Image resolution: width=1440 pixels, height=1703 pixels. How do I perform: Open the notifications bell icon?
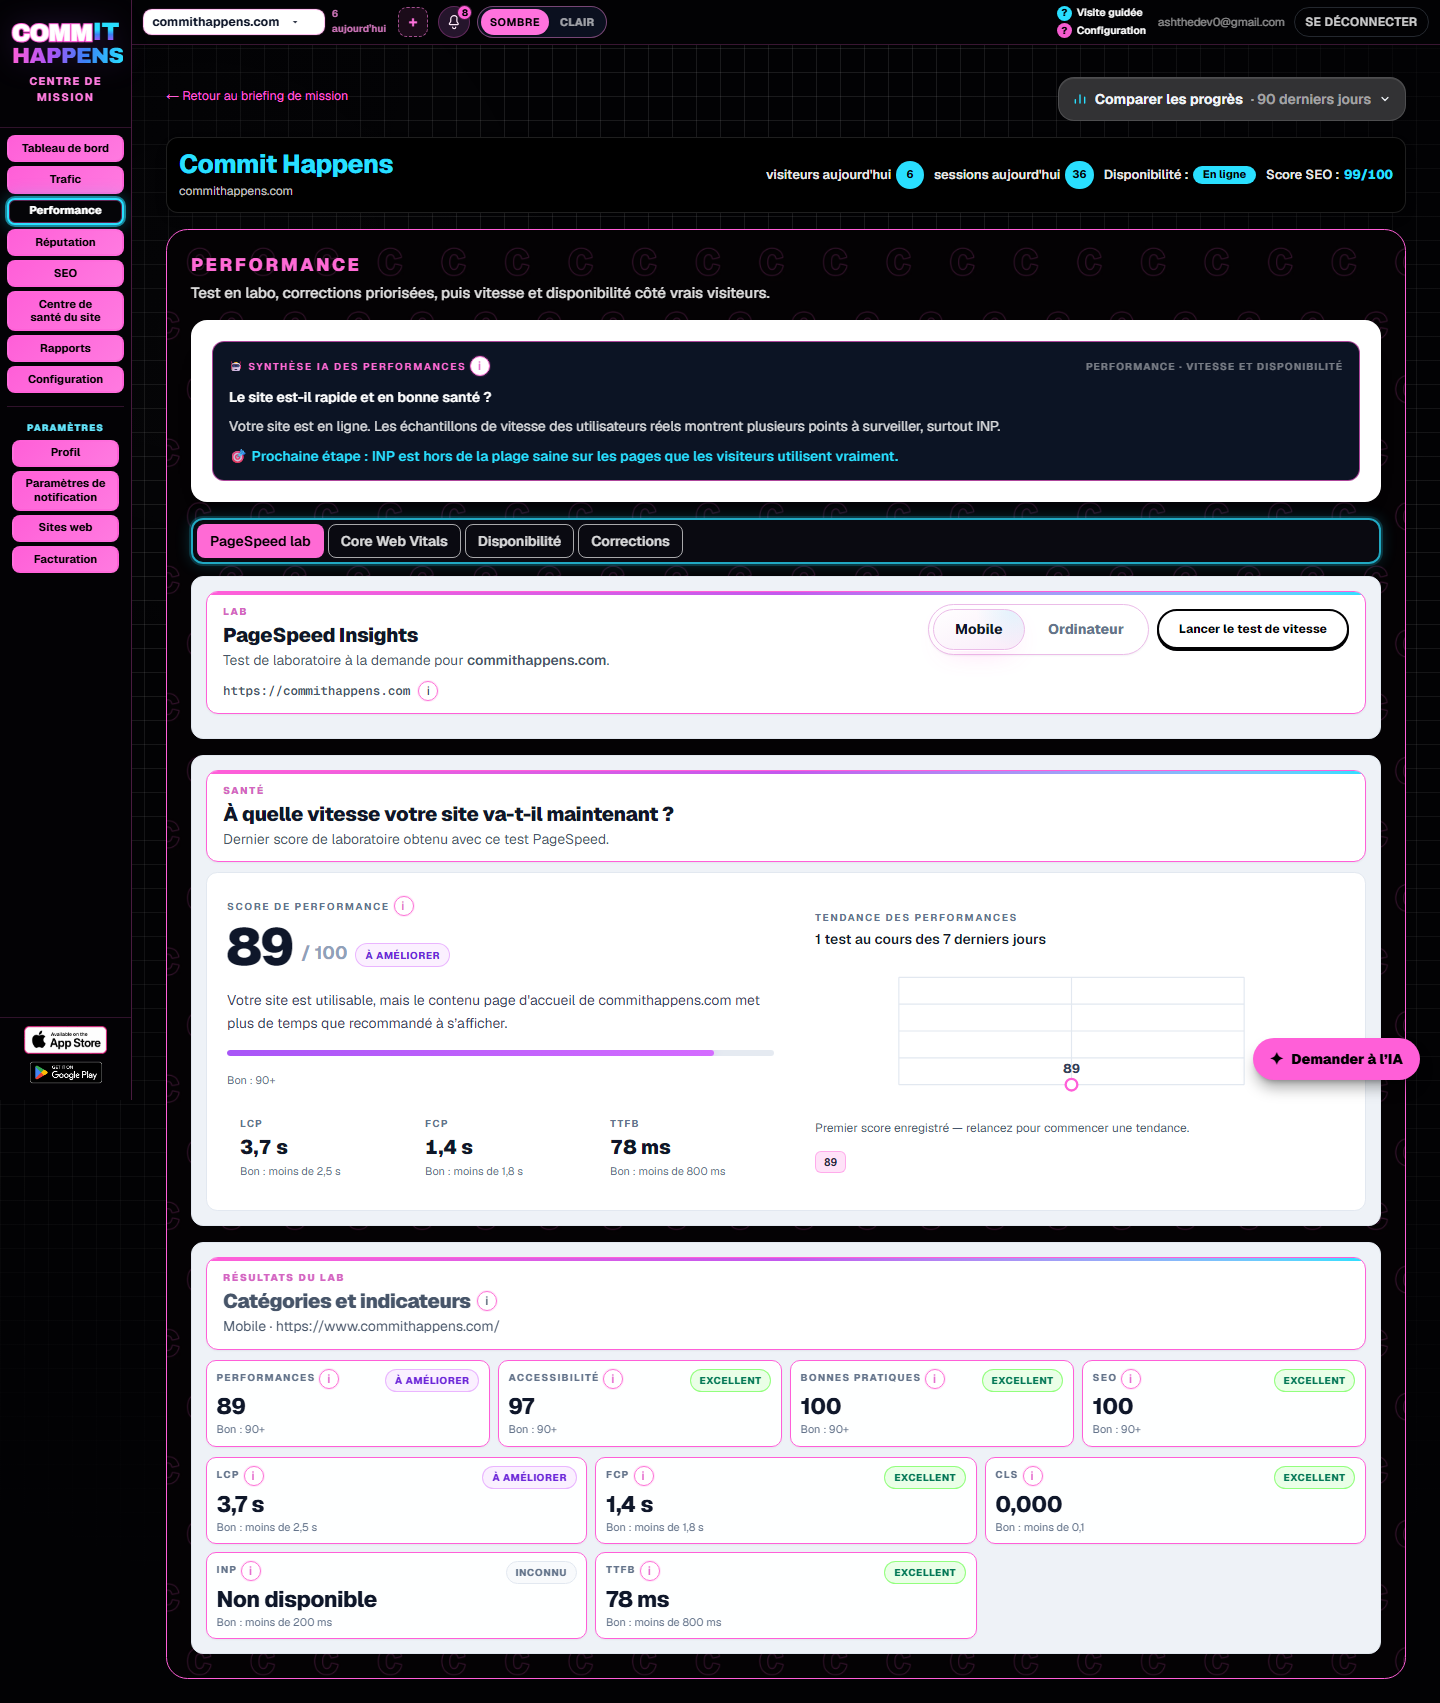(x=454, y=22)
